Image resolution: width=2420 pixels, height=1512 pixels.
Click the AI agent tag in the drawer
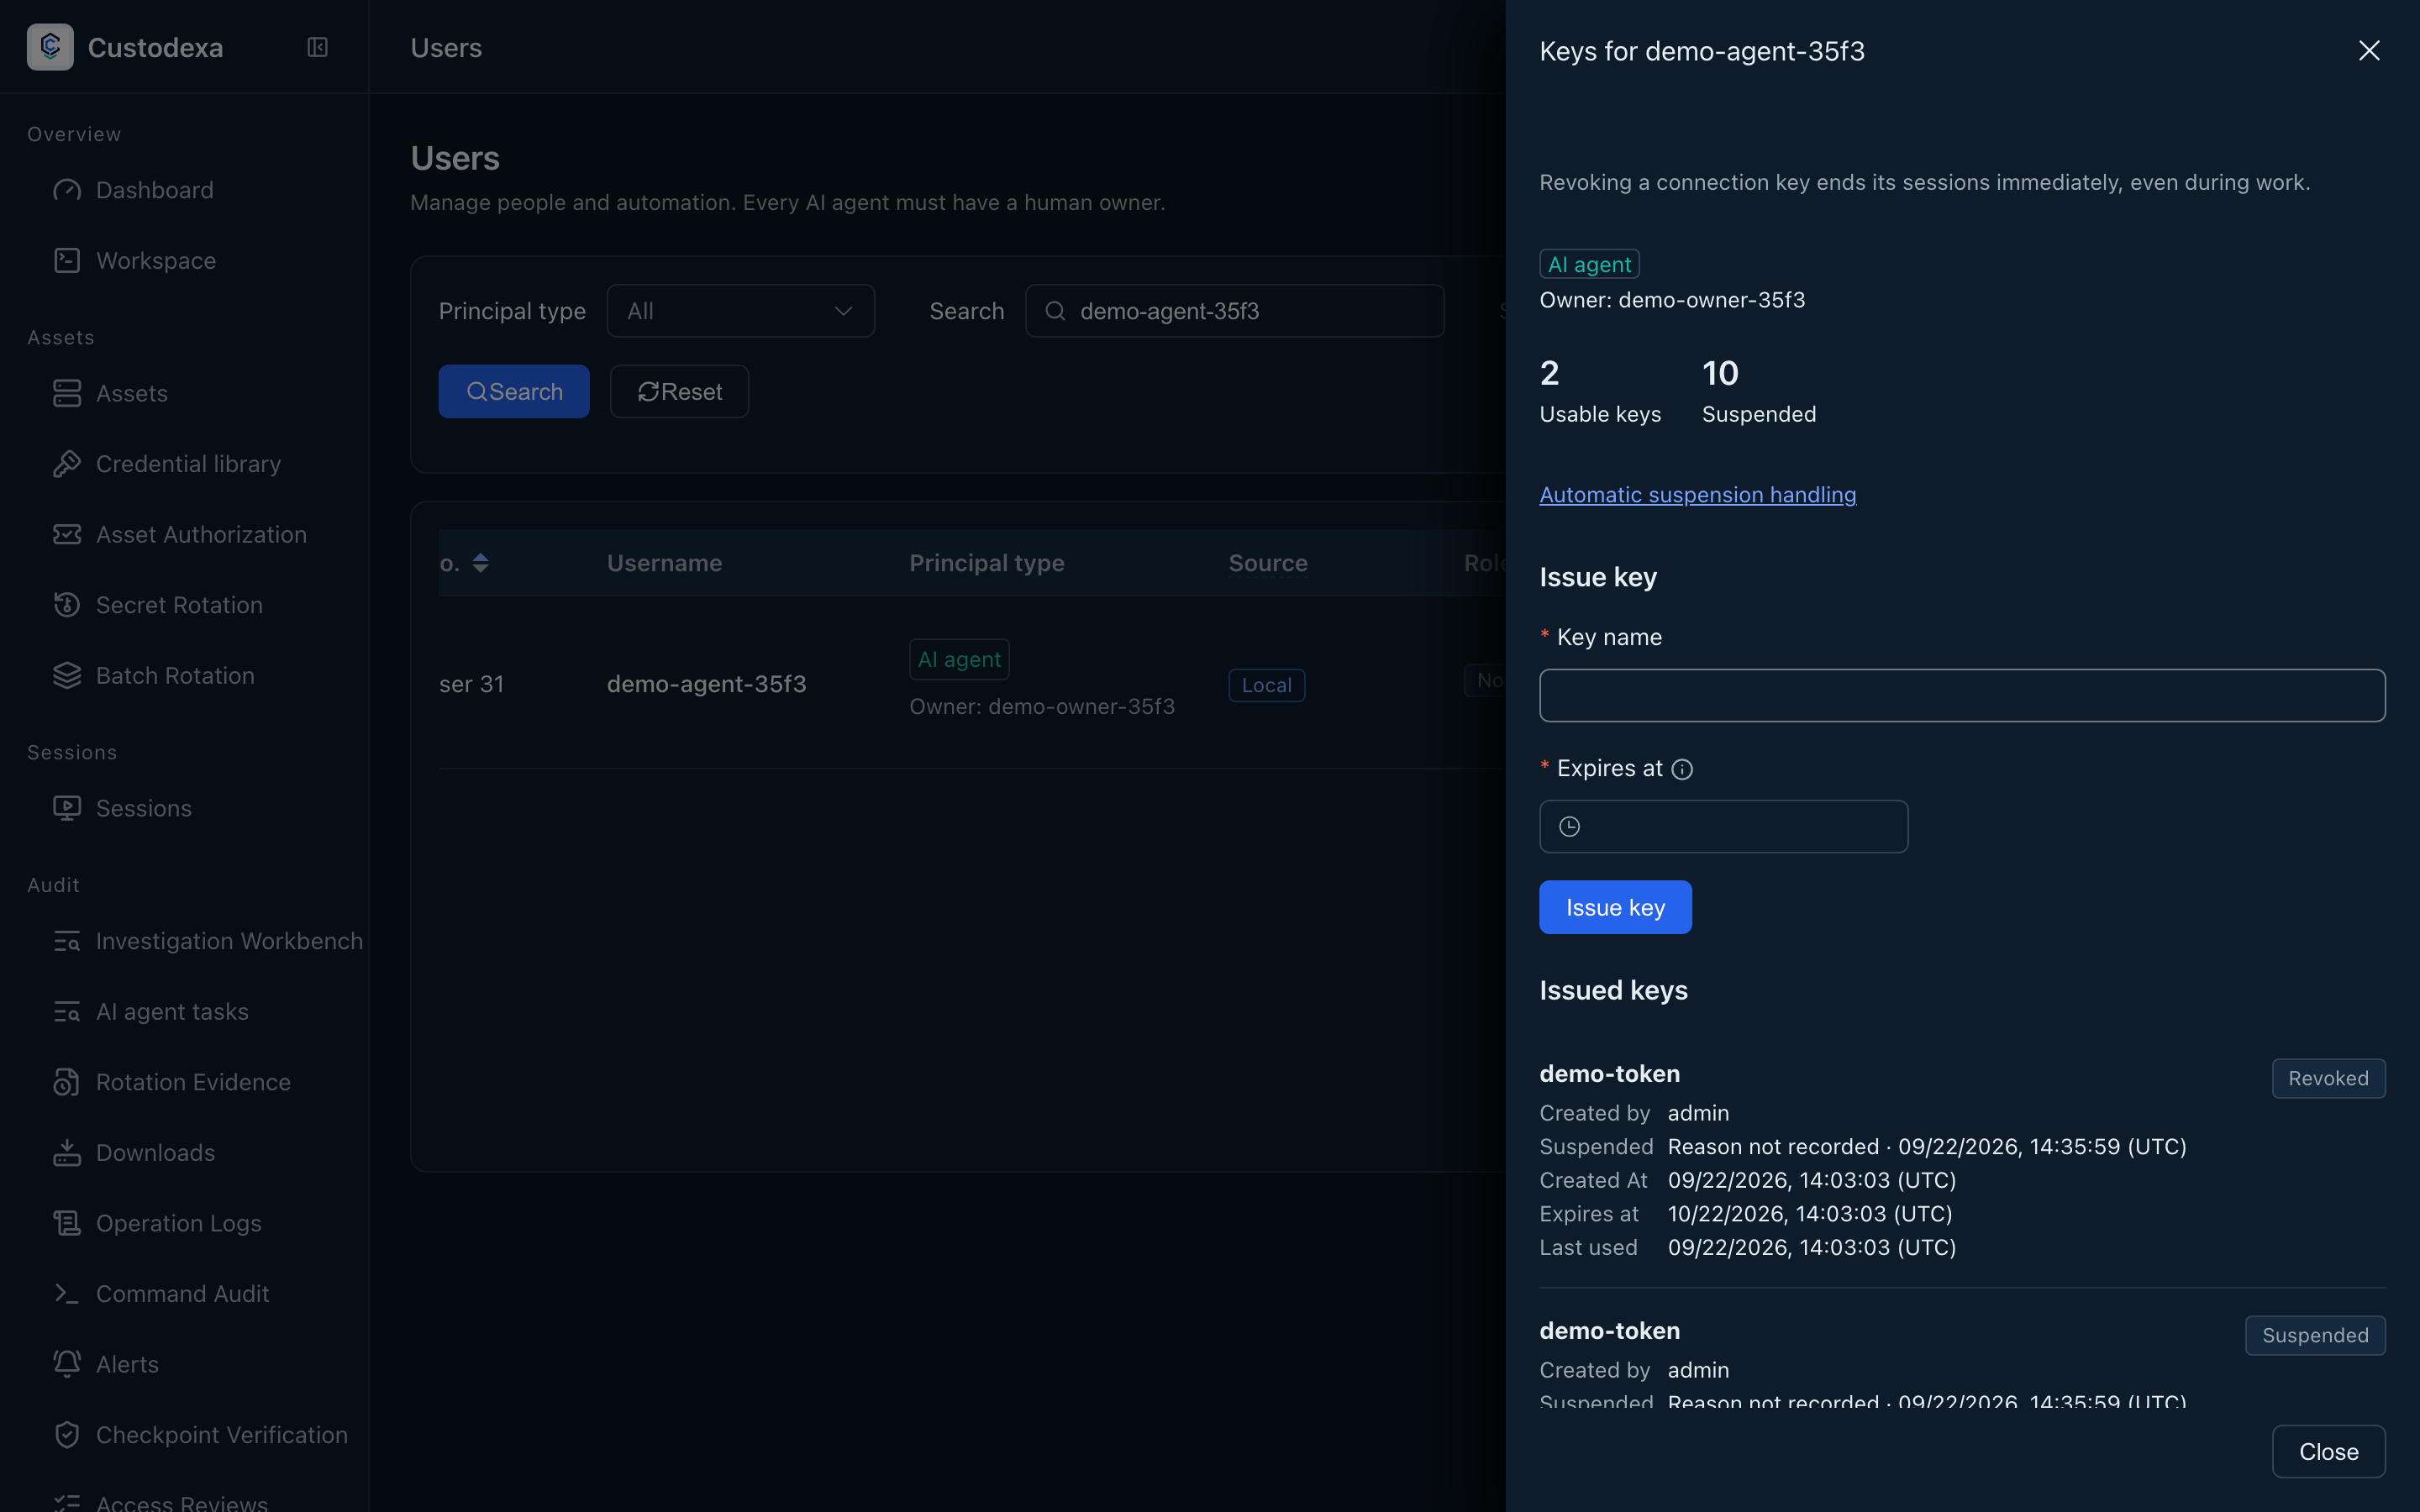1589,264
